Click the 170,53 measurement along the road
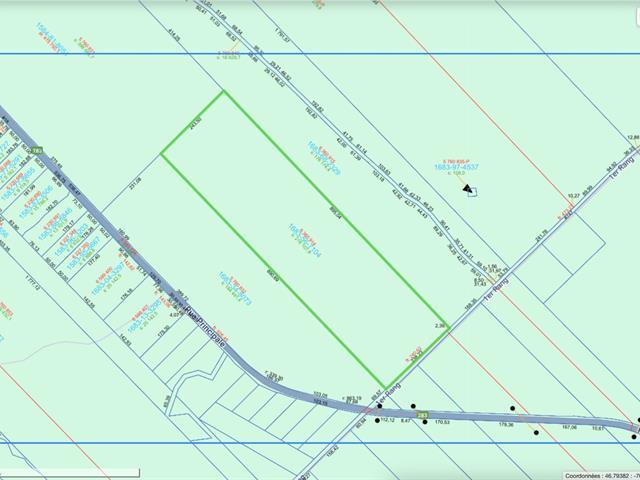 [443, 423]
